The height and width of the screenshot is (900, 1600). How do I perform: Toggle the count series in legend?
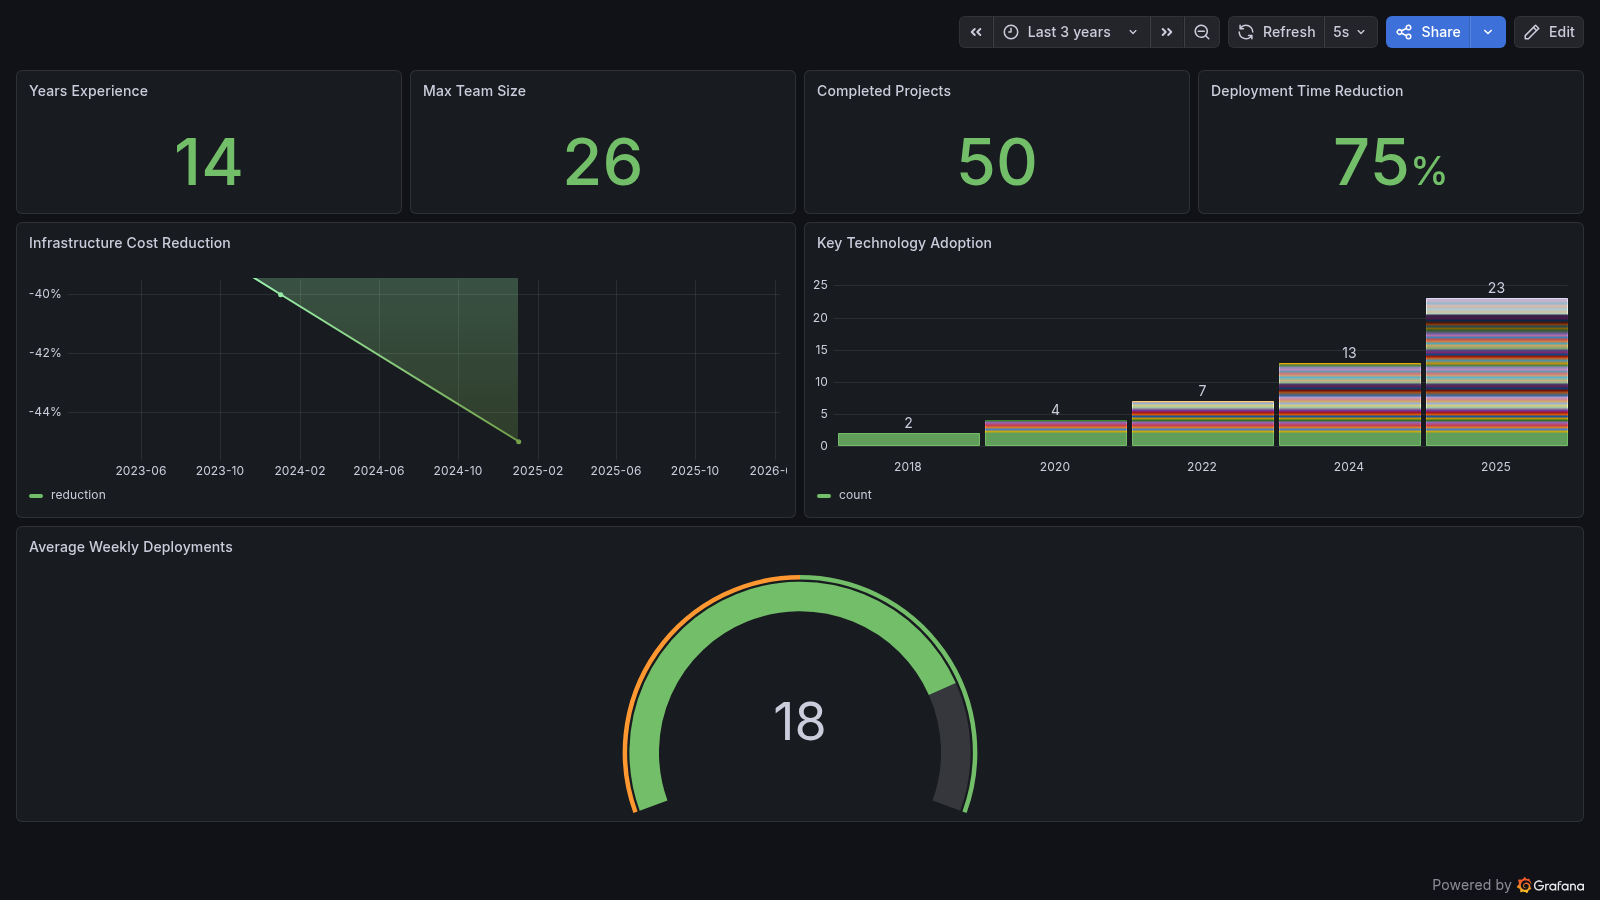(855, 495)
